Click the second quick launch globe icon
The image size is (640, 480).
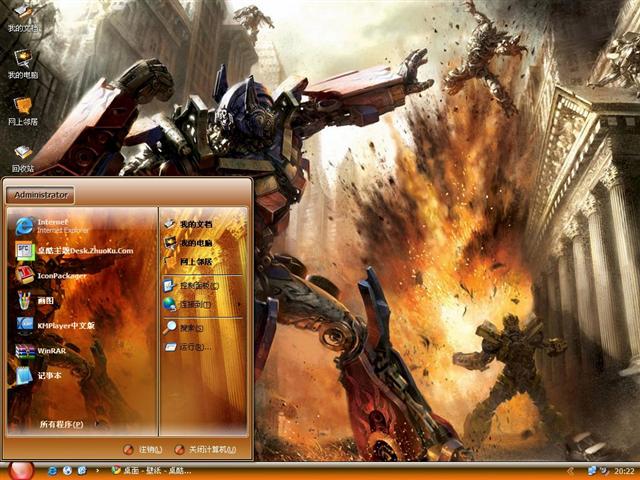[67, 471]
